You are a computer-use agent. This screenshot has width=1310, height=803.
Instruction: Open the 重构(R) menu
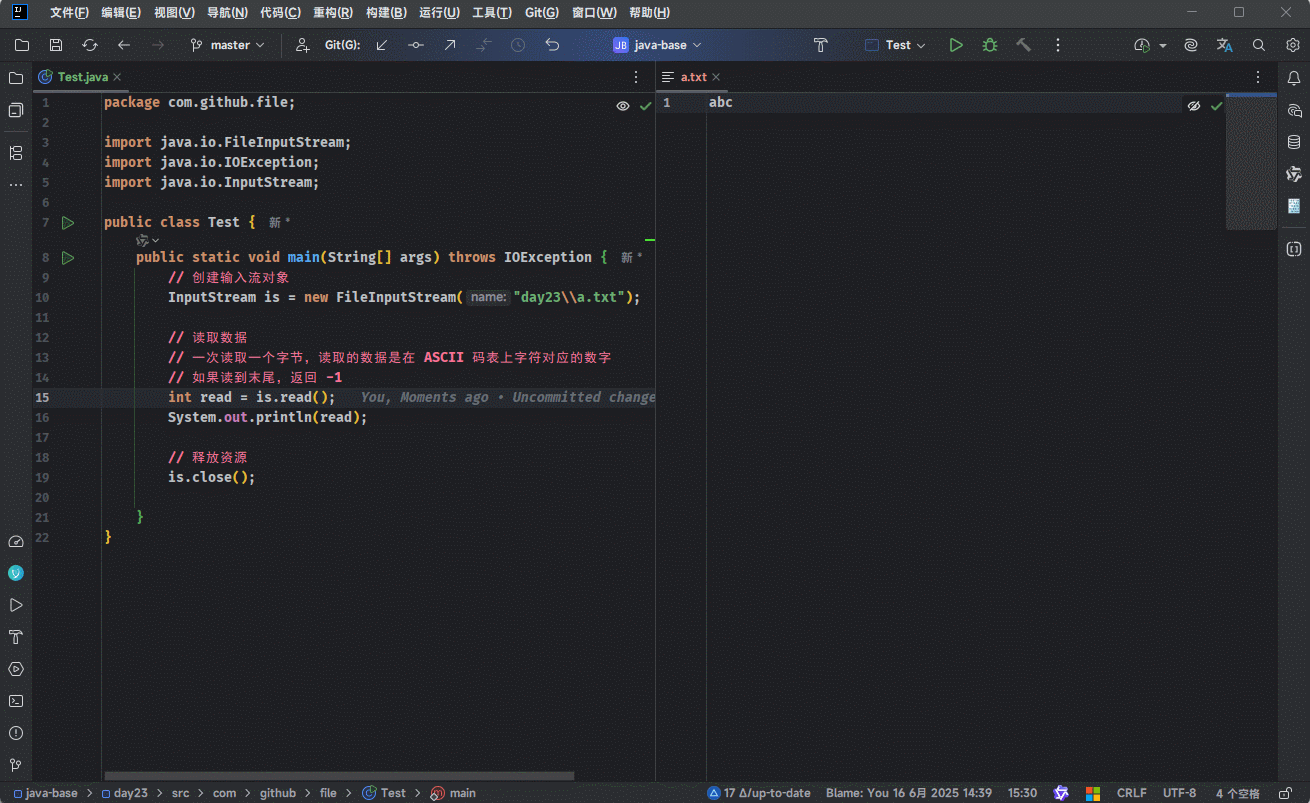tap(332, 13)
